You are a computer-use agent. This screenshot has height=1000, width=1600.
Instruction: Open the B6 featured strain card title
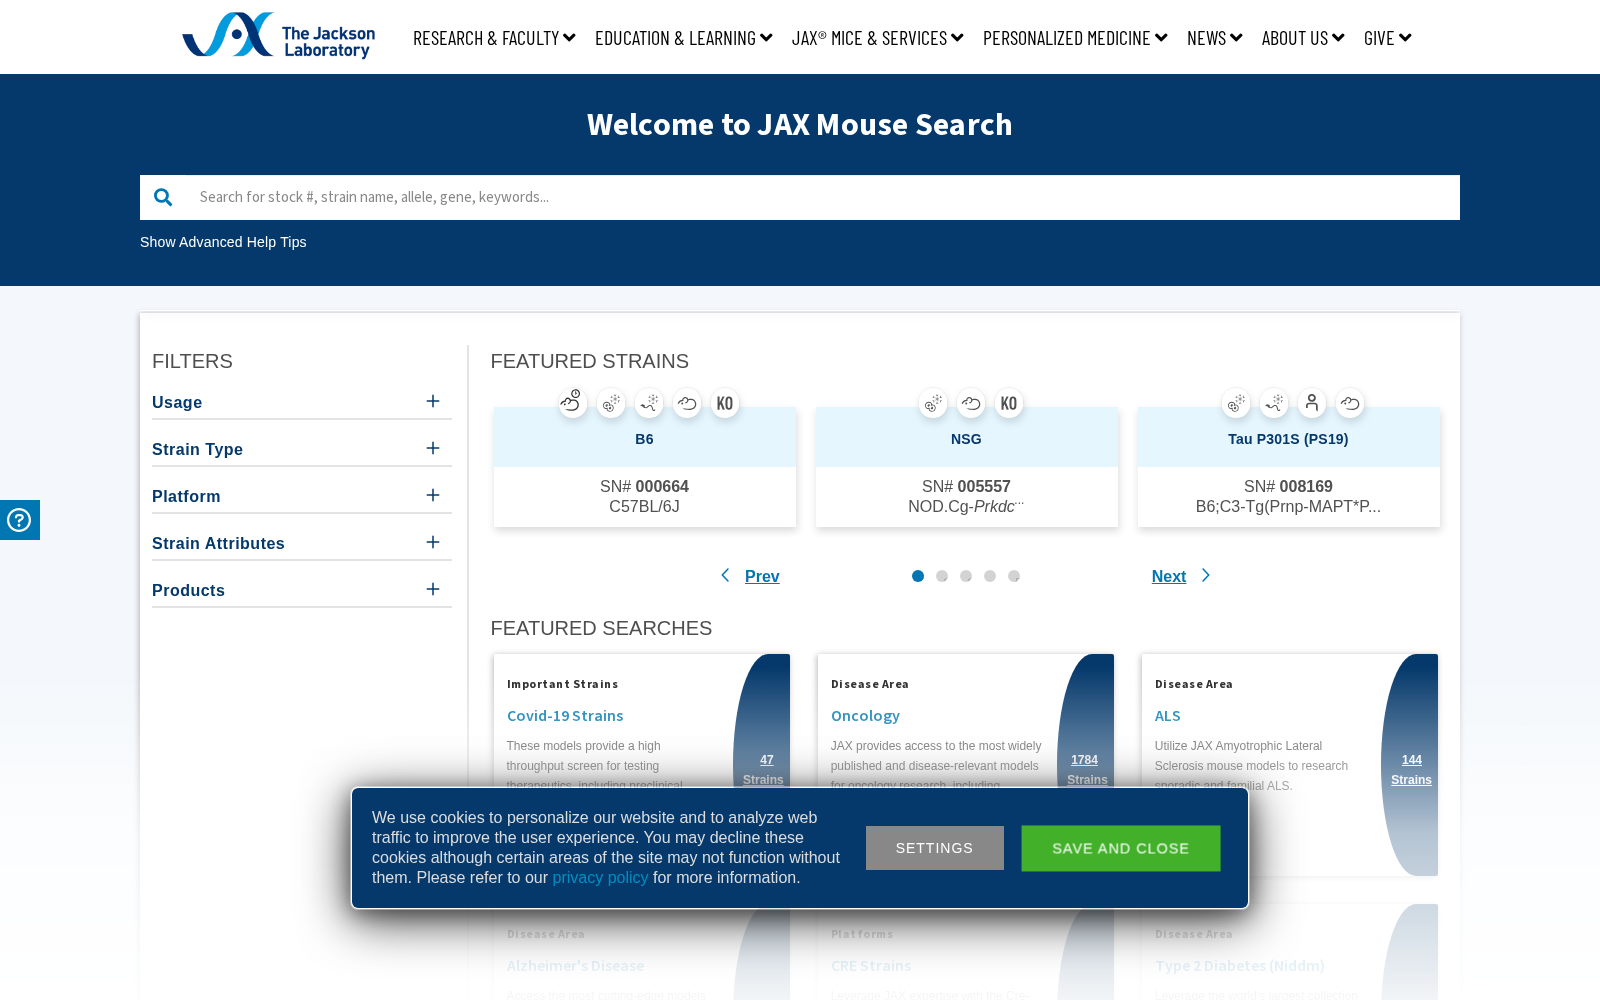click(x=644, y=439)
